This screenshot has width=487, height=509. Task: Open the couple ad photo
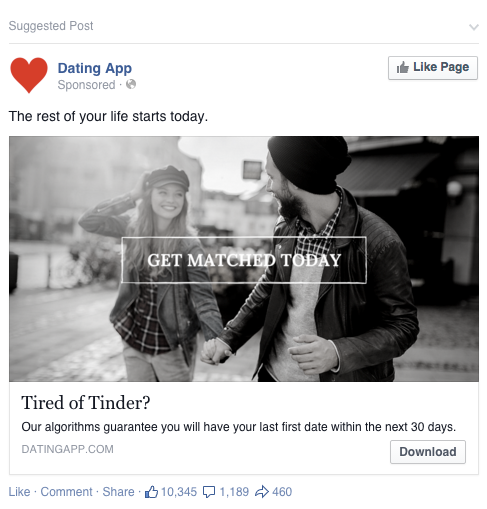pos(244,259)
